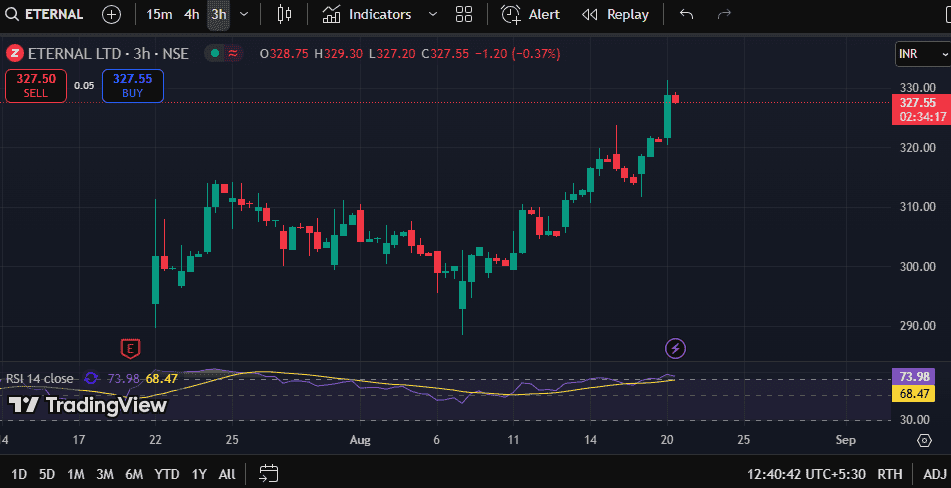Image resolution: width=951 pixels, height=488 pixels.
Task: Click the H329.30 high value
Action: [x=338, y=54]
